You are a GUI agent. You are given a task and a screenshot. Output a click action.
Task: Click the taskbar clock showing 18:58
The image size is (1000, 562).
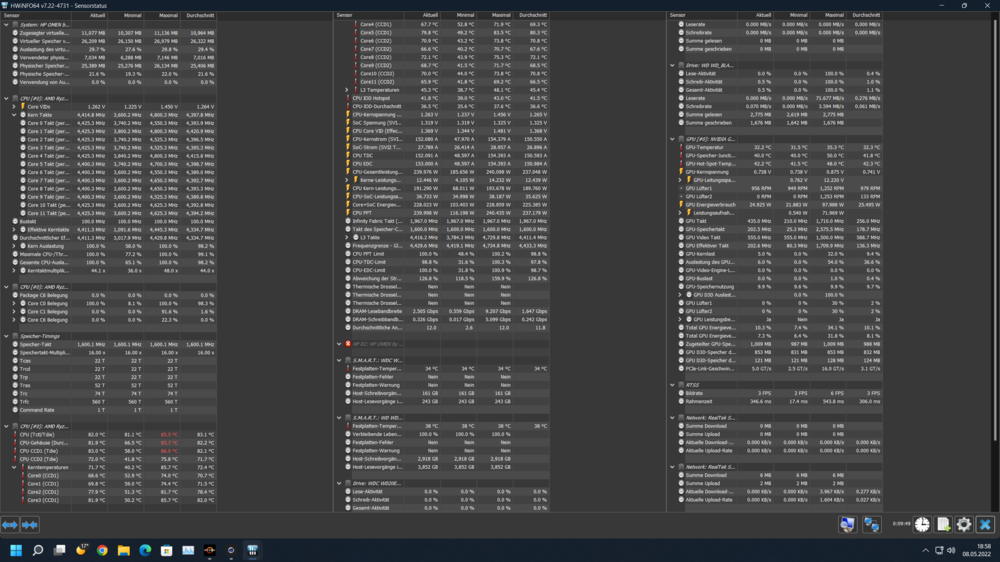point(980,550)
